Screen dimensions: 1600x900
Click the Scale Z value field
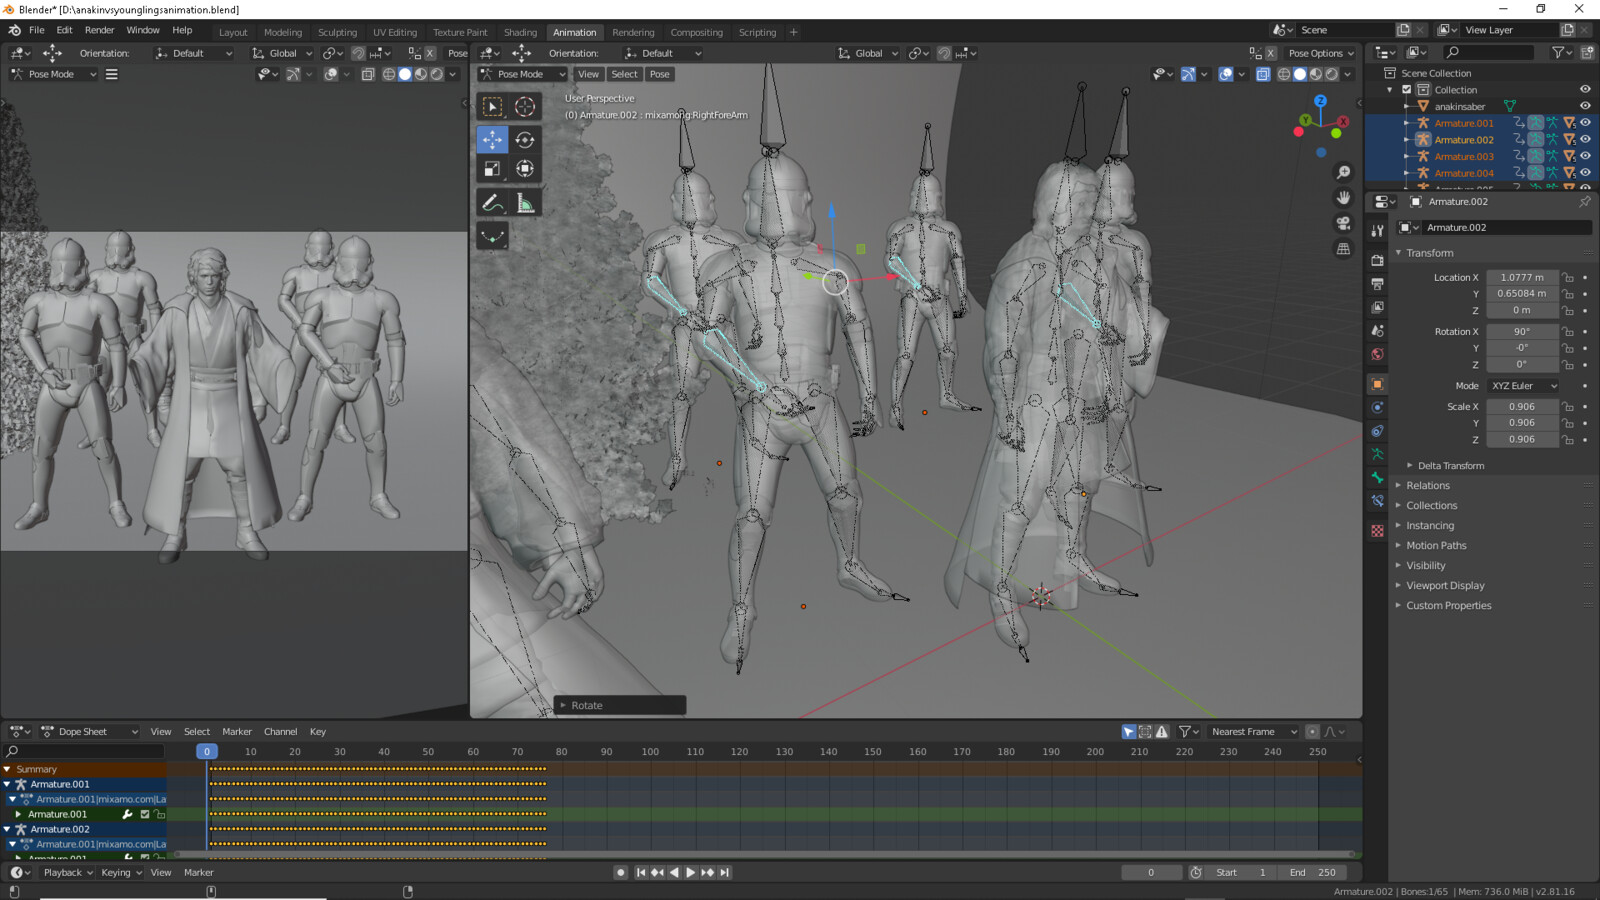pos(1521,439)
